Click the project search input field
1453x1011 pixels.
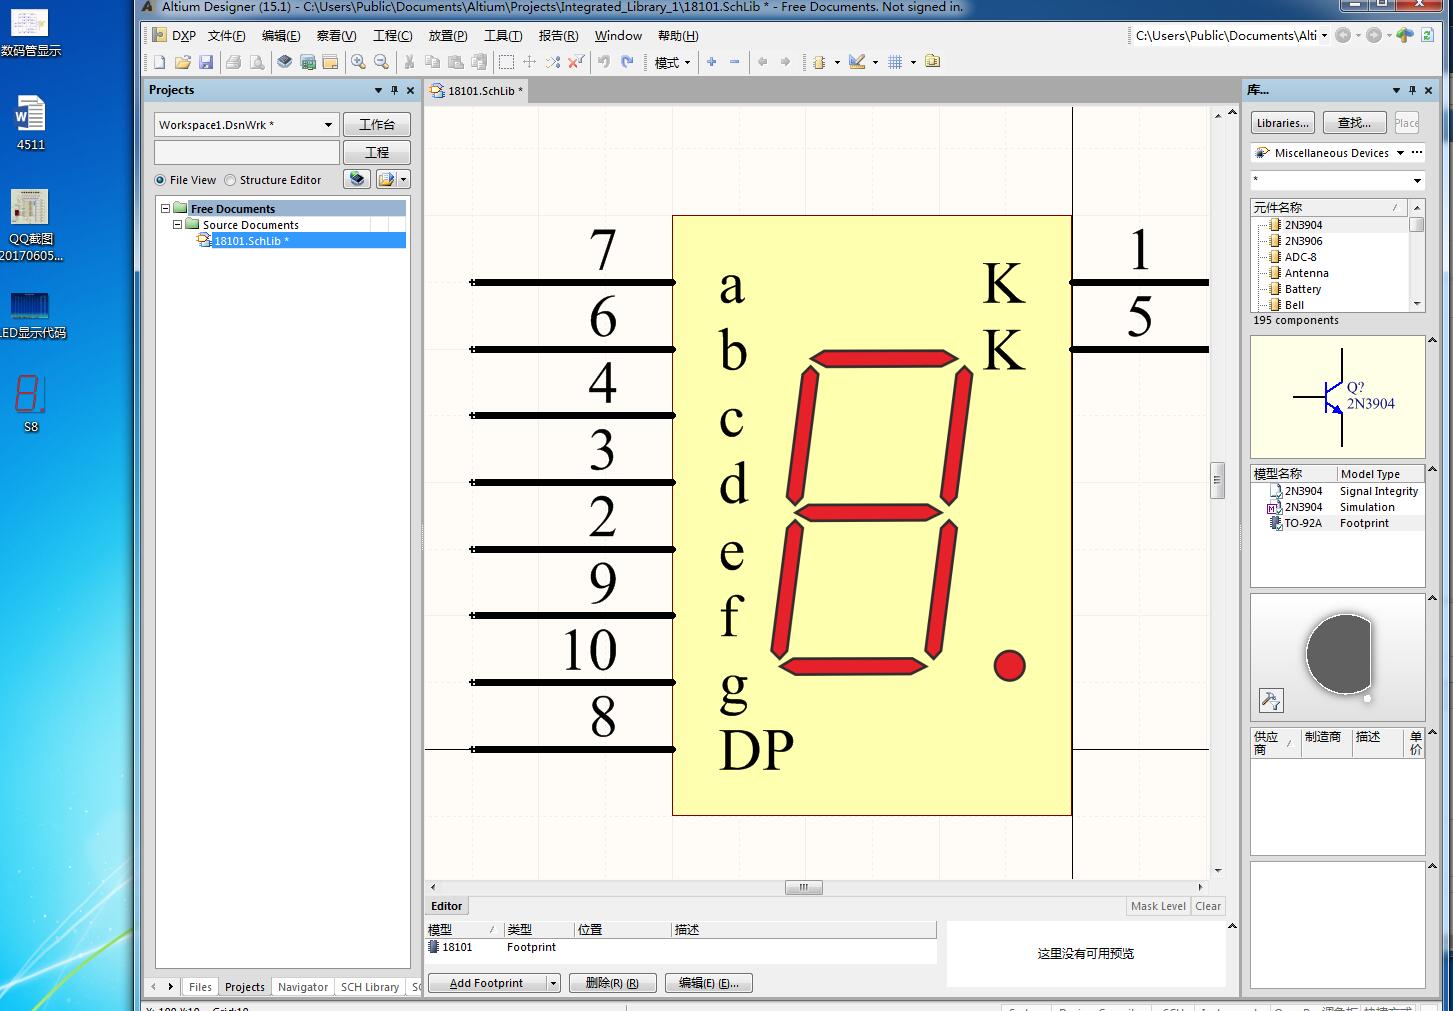click(x=247, y=152)
